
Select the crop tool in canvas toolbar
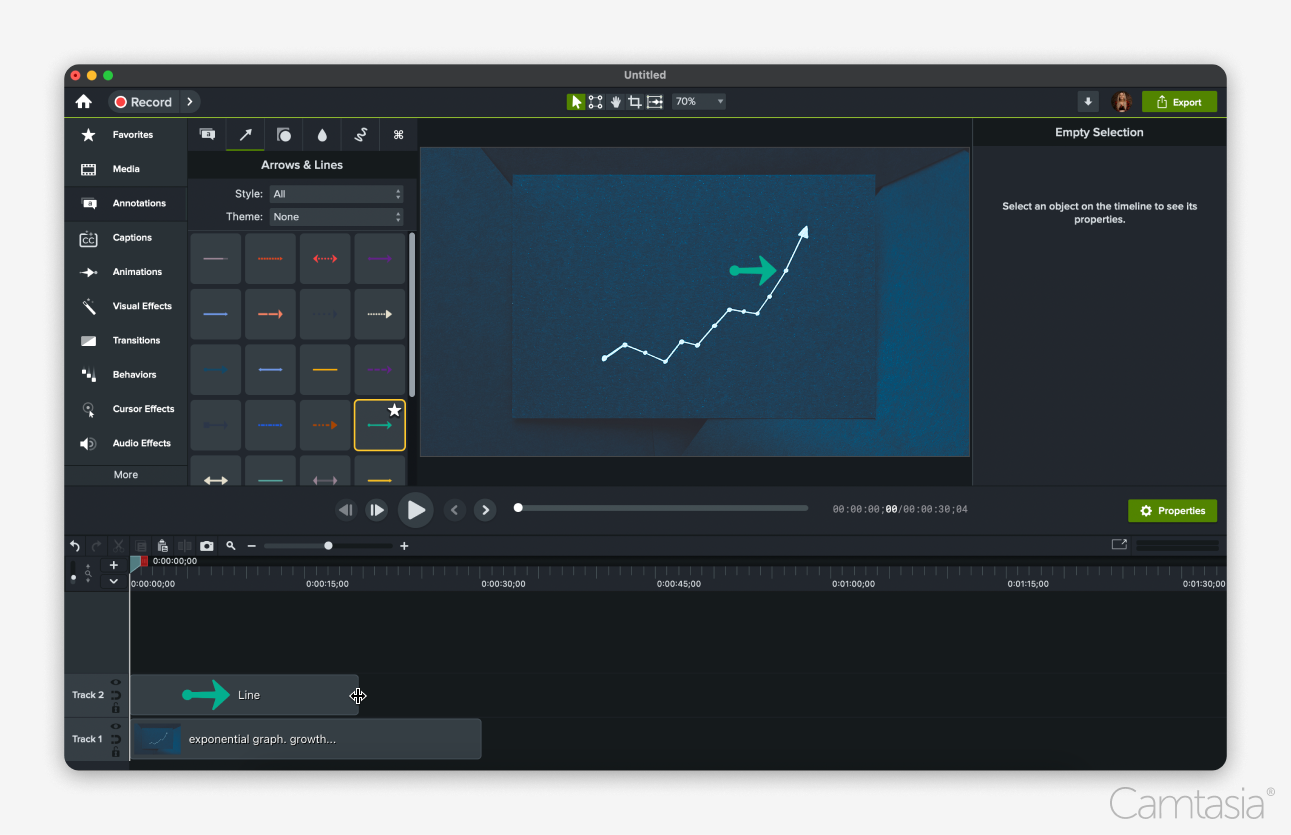pos(635,102)
